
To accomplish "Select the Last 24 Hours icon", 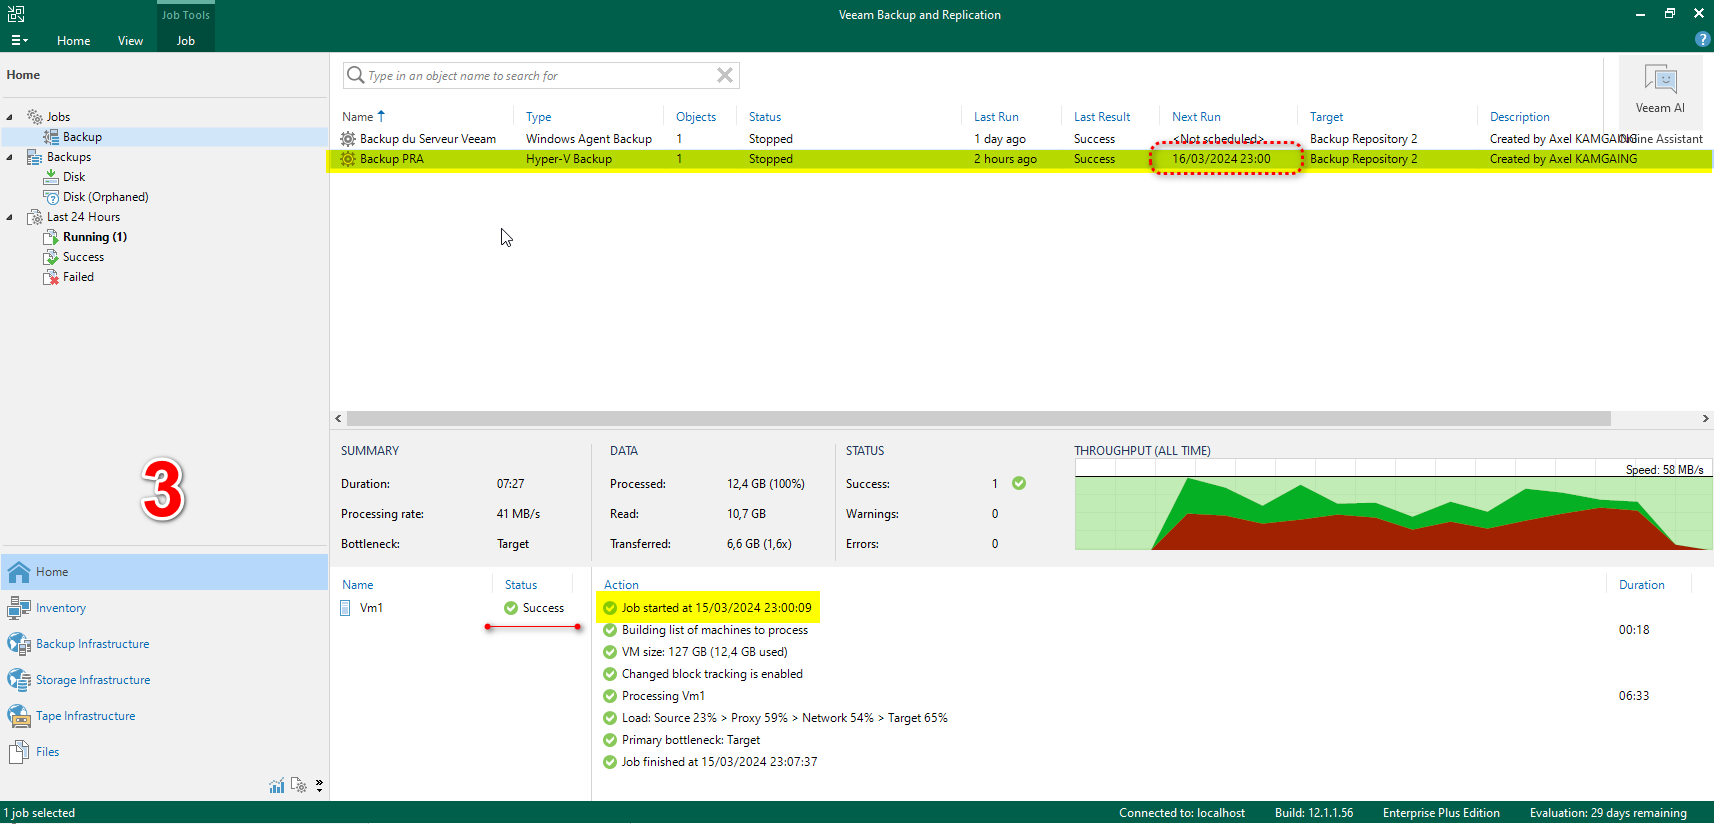I will [35, 217].
